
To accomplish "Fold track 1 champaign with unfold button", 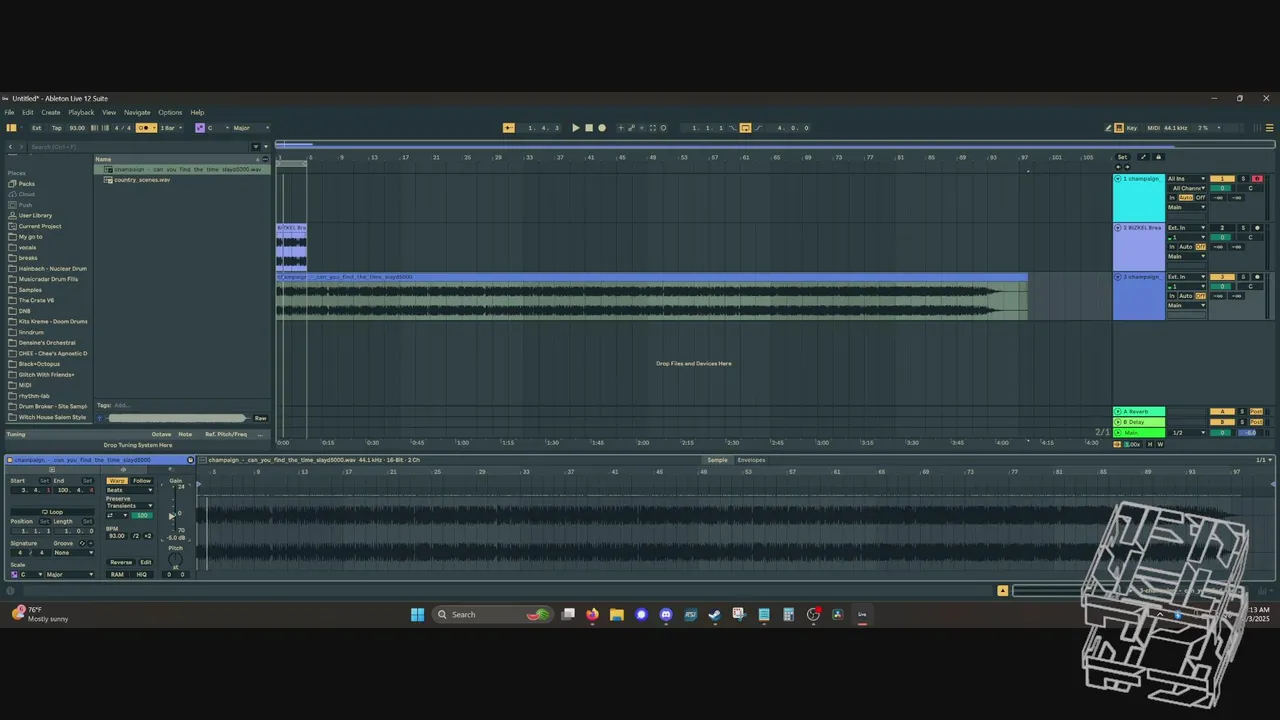I will click(x=1118, y=179).
